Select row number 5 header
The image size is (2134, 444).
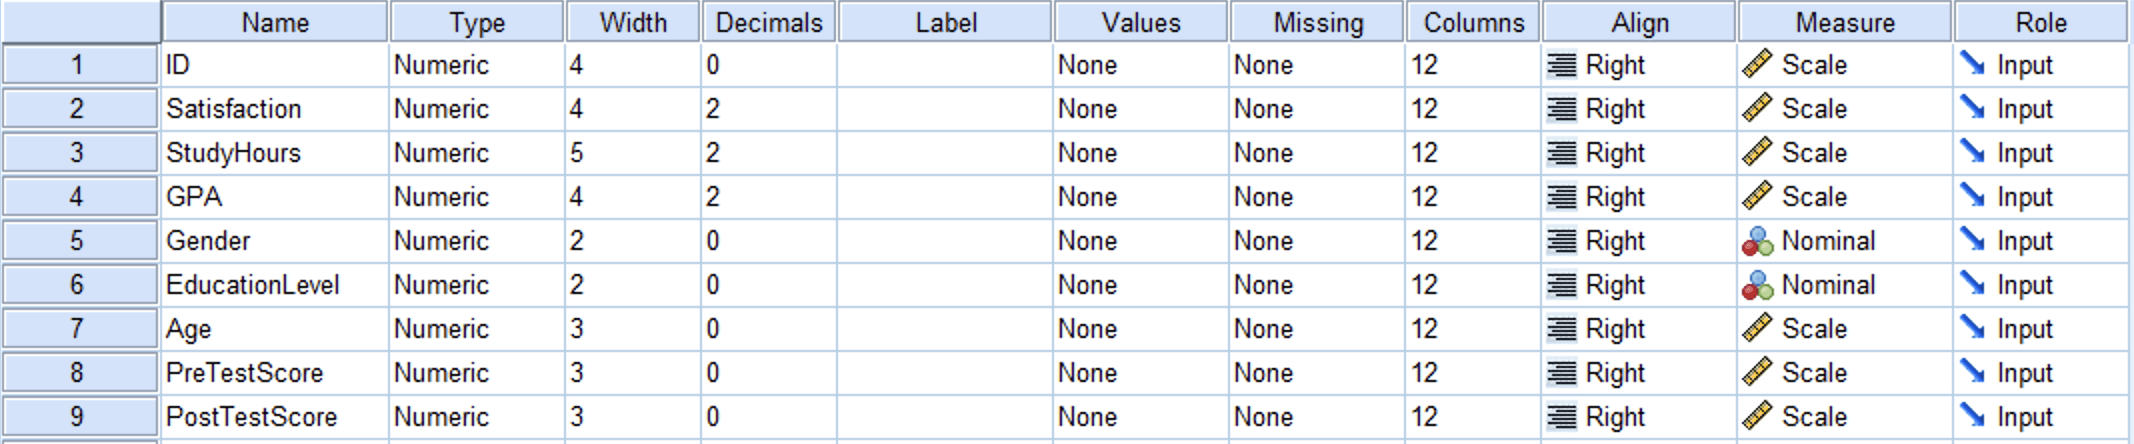tap(78, 241)
